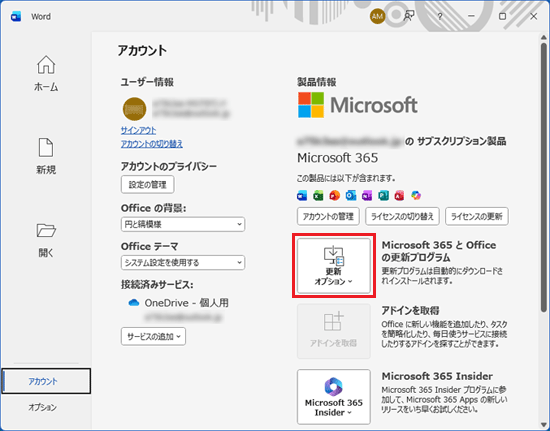Click the ユーザー情報 section heading
The image size is (550, 431).
pos(147,82)
